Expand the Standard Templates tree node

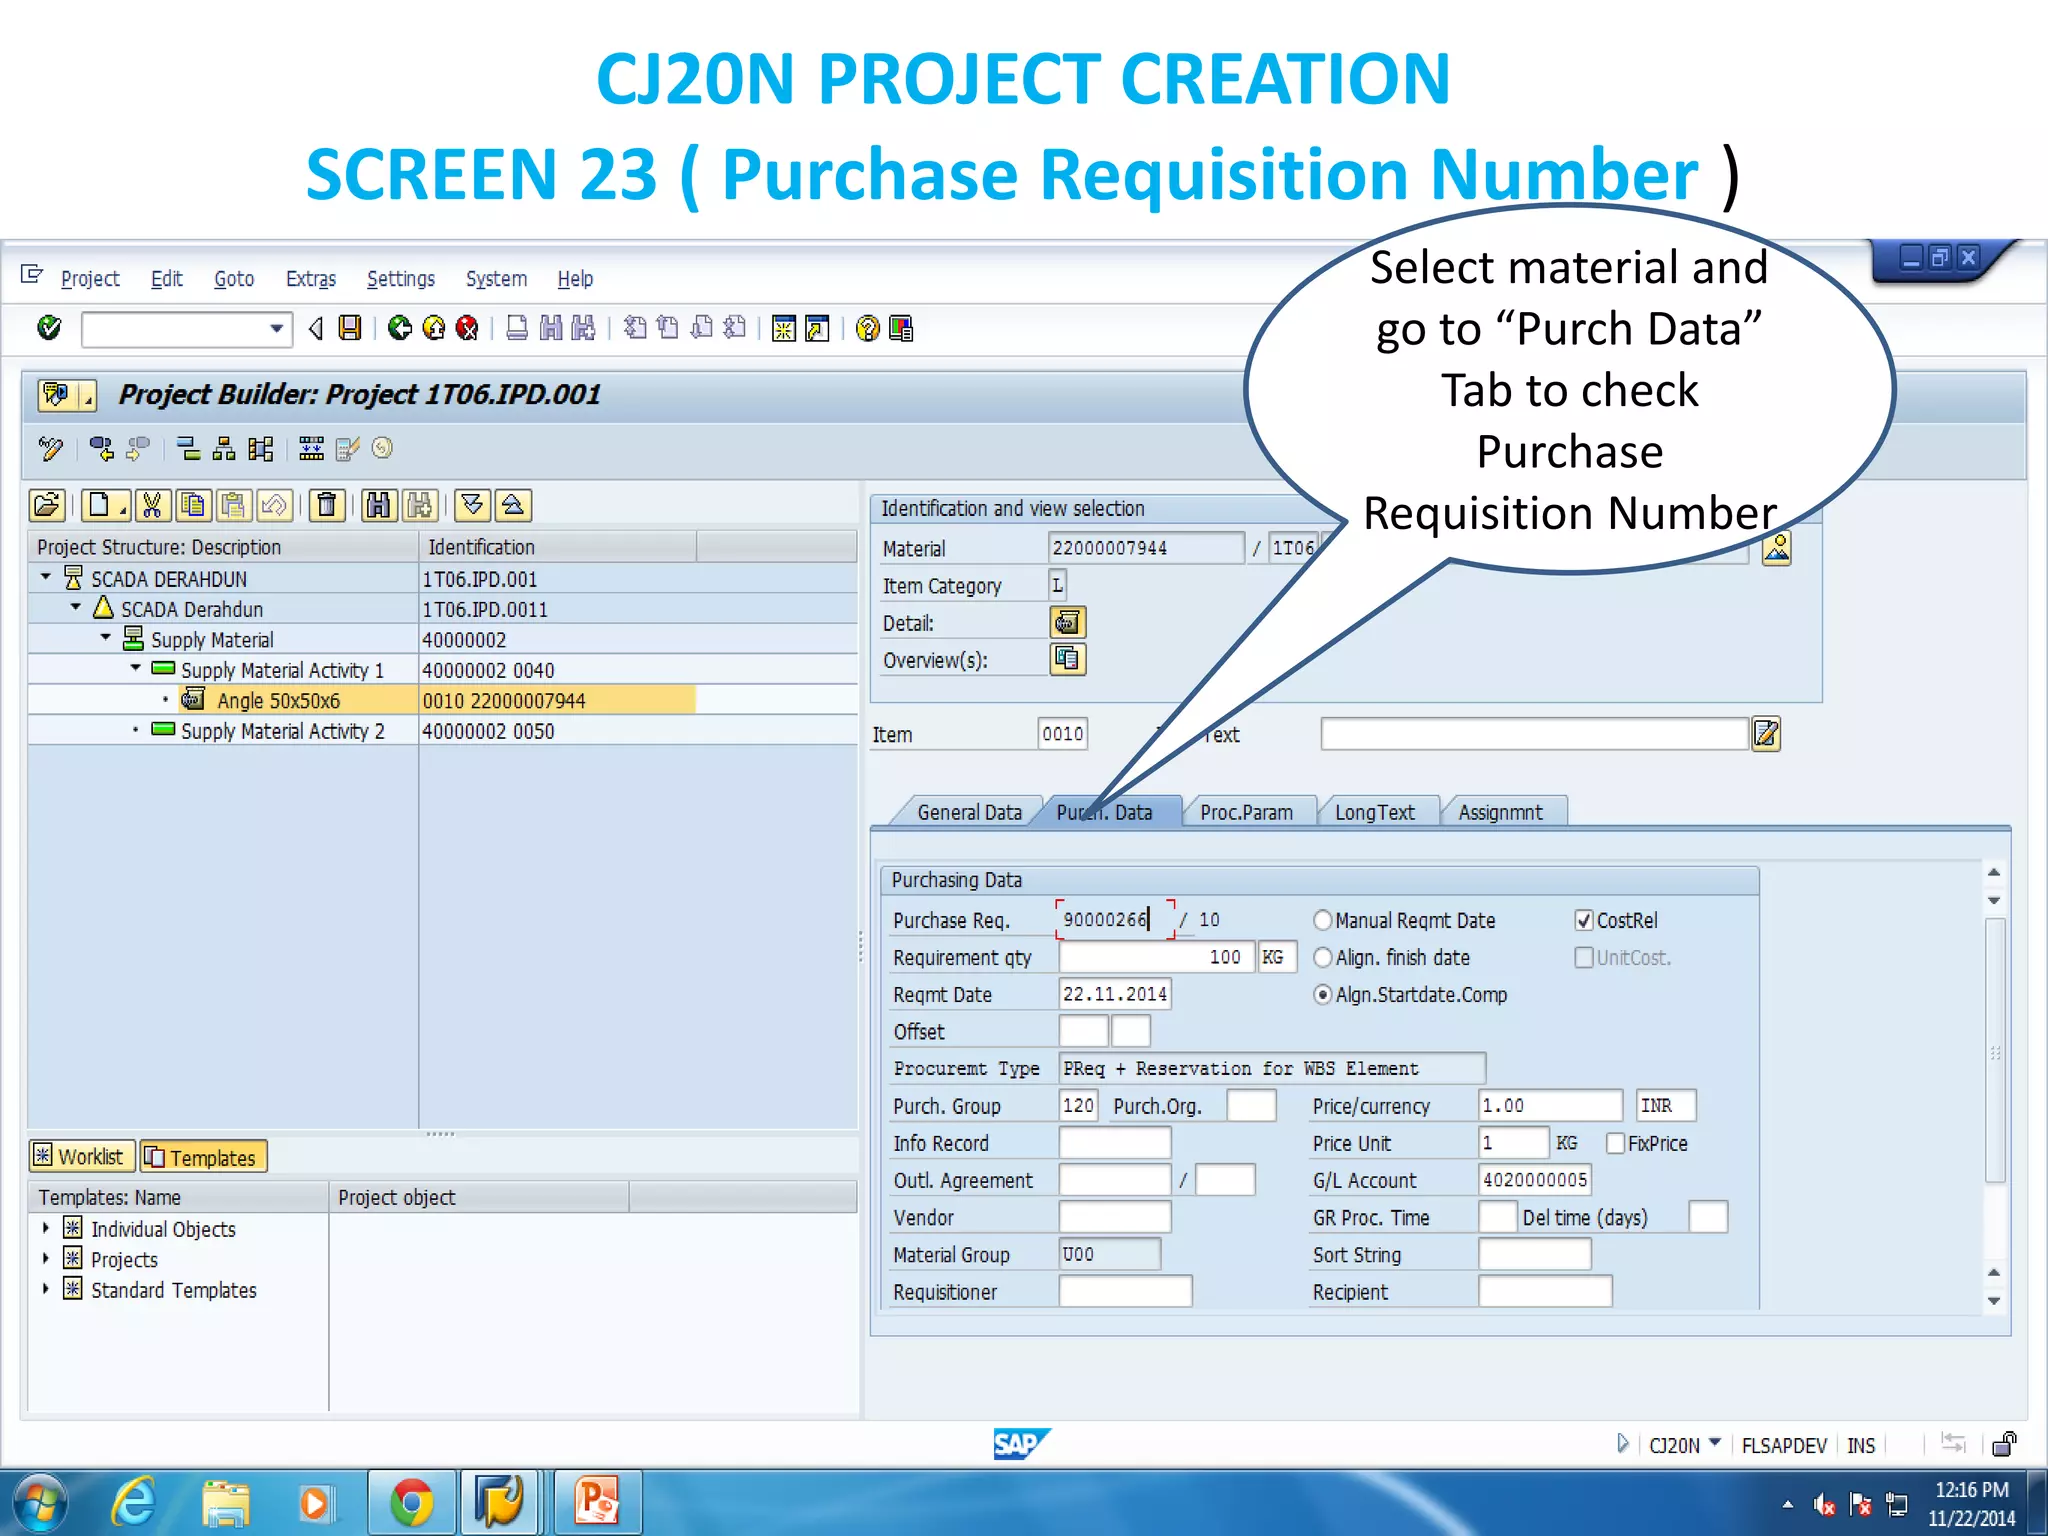click(46, 1290)
